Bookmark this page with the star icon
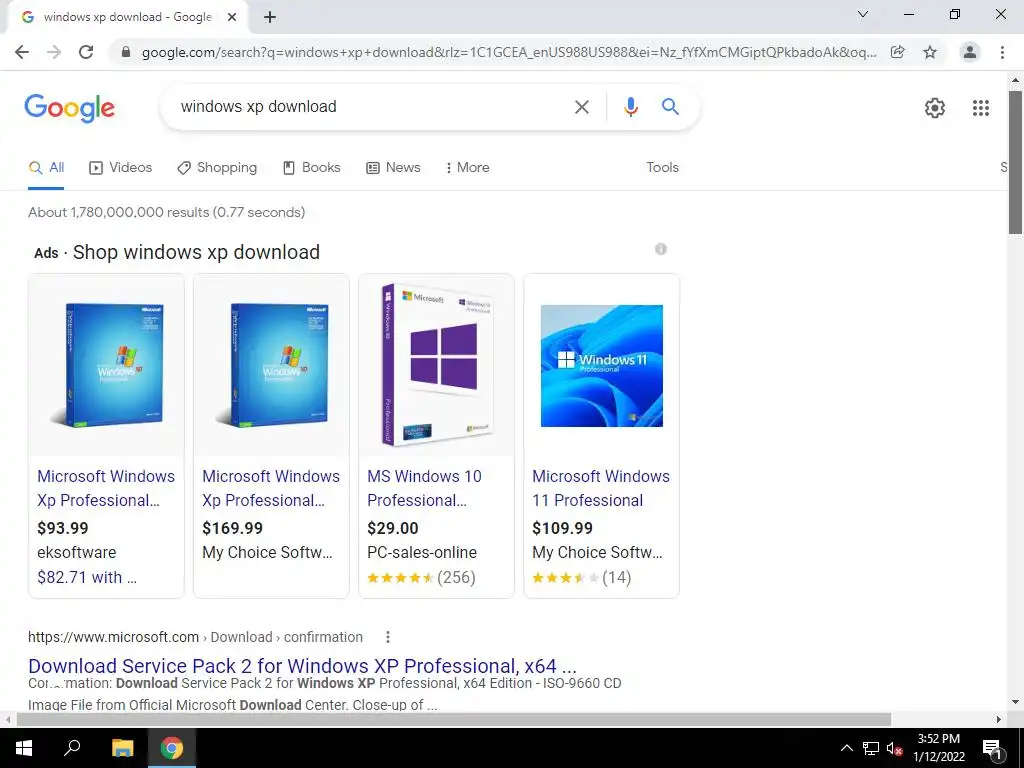Screen dimensions: 1024x768 930,52
